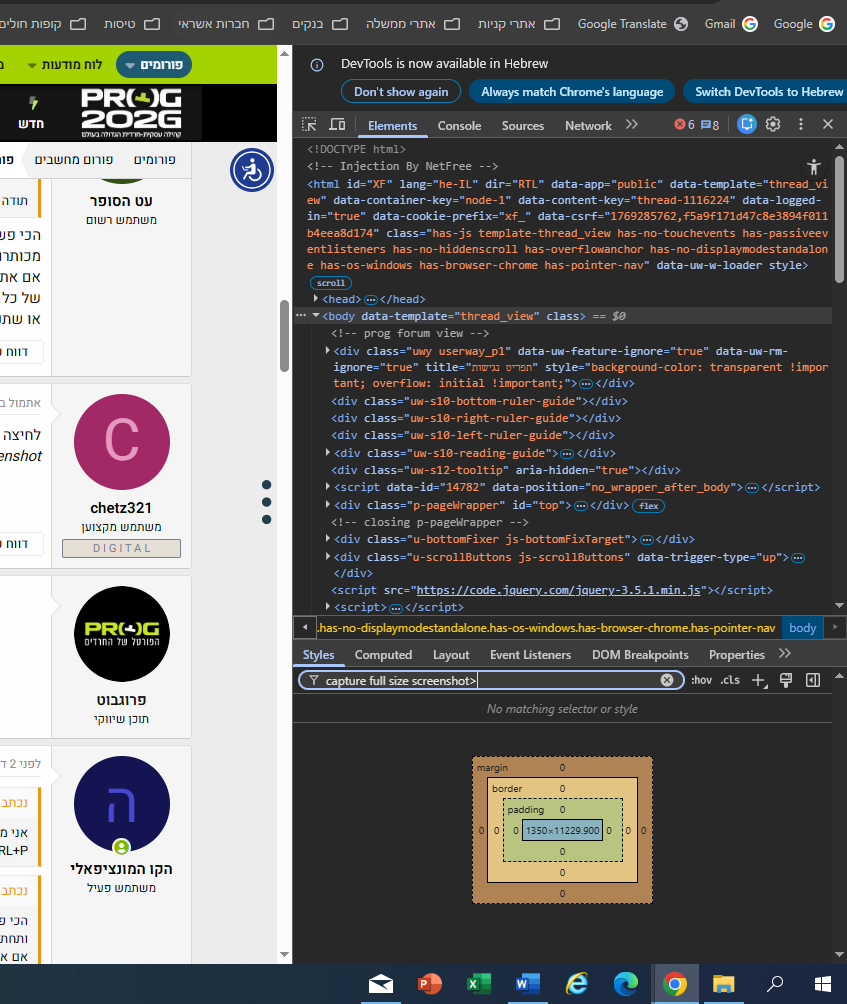Select the body breadcrumb item
The width and height of the screenshot is (847, 1004).
[802, 628]
